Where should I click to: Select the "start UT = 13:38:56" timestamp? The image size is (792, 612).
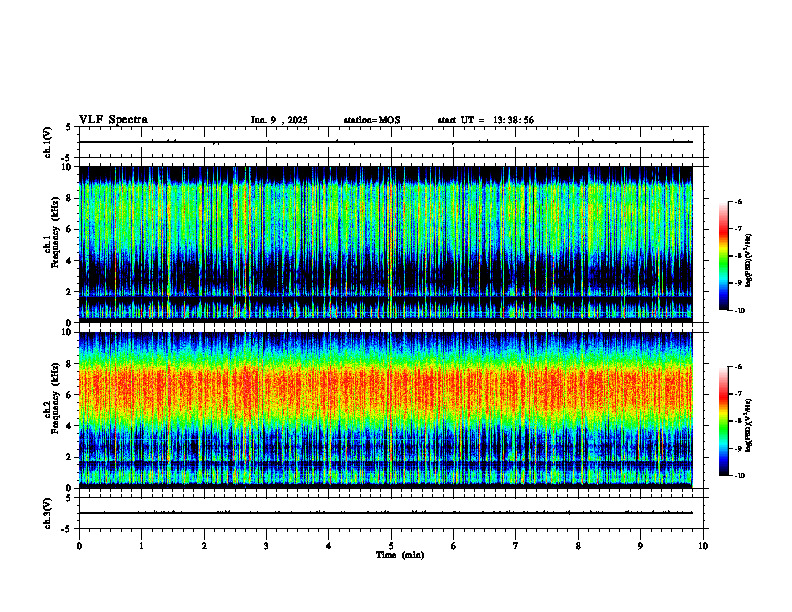point(485,120)
